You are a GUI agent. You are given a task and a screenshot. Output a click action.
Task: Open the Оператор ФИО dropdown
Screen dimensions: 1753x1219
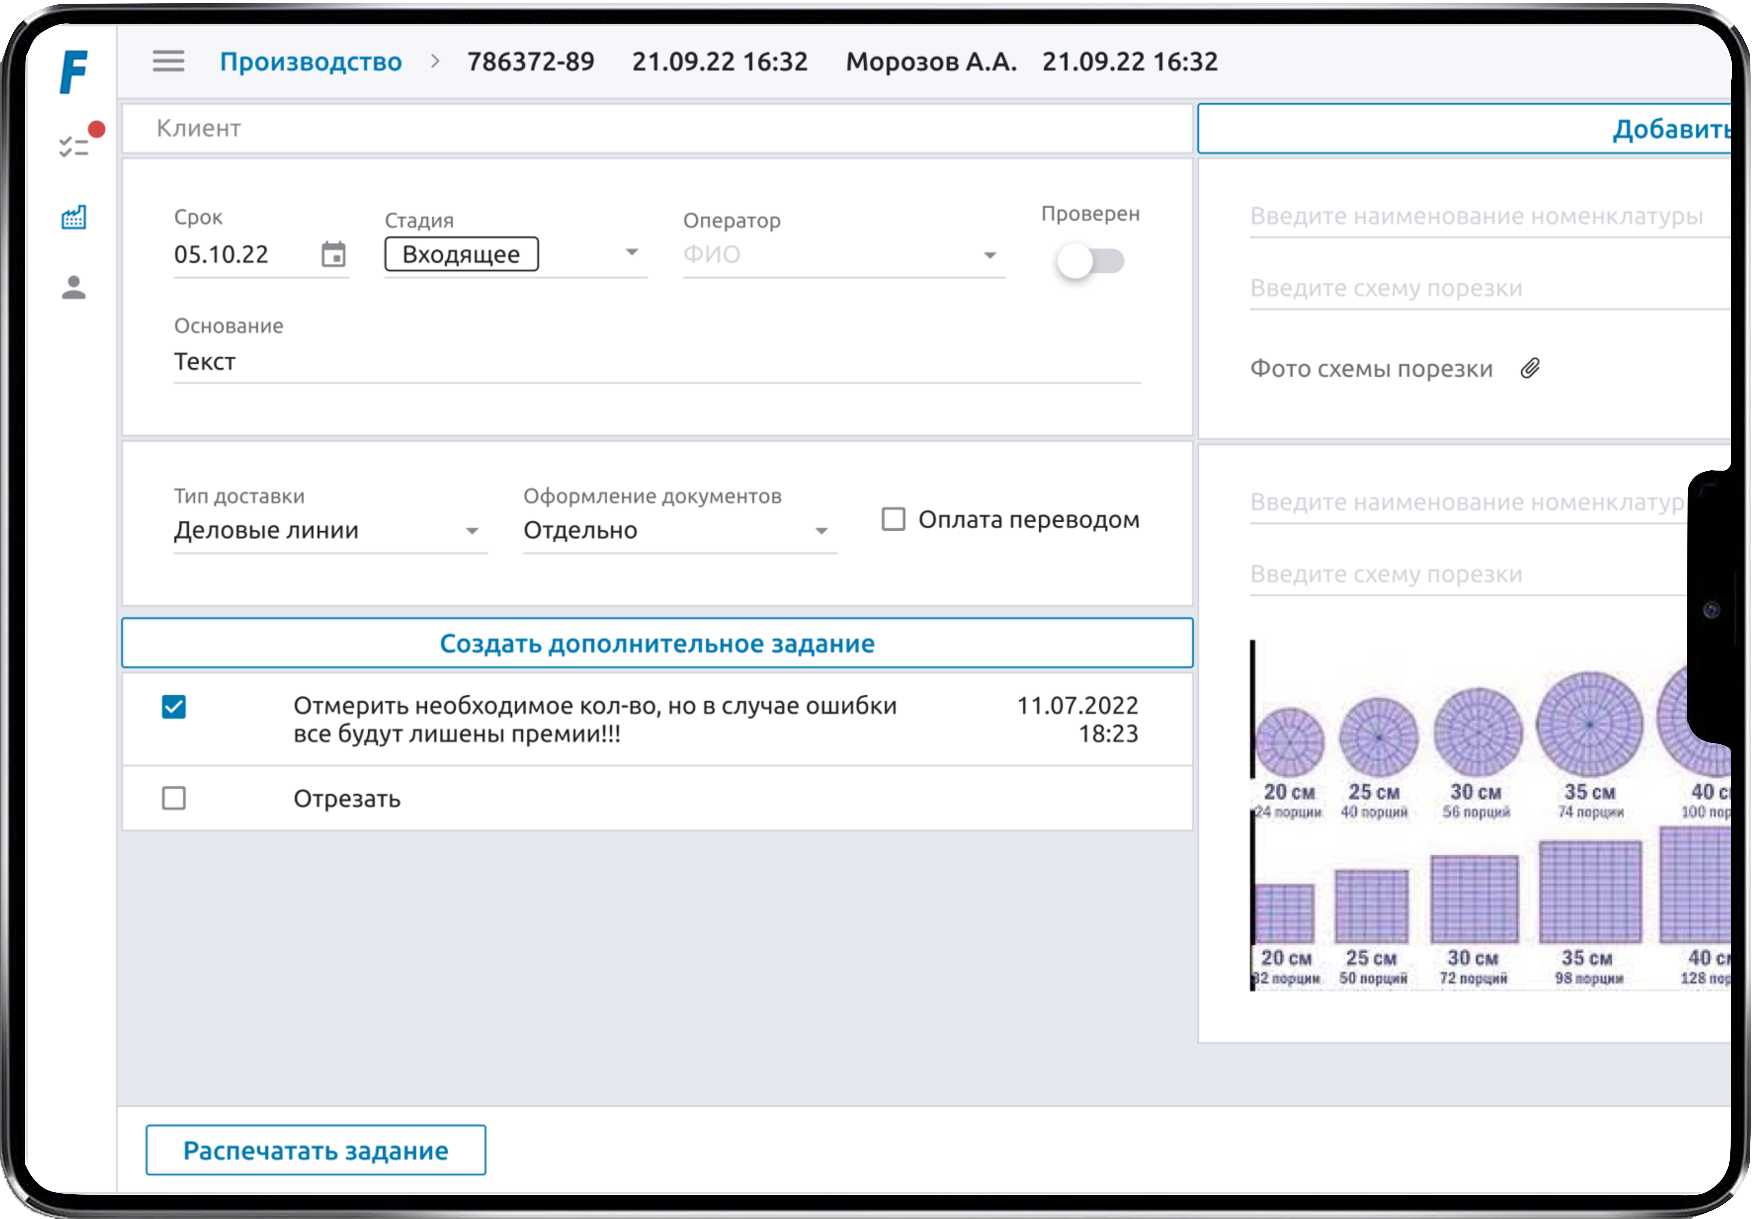coord(989,256)
